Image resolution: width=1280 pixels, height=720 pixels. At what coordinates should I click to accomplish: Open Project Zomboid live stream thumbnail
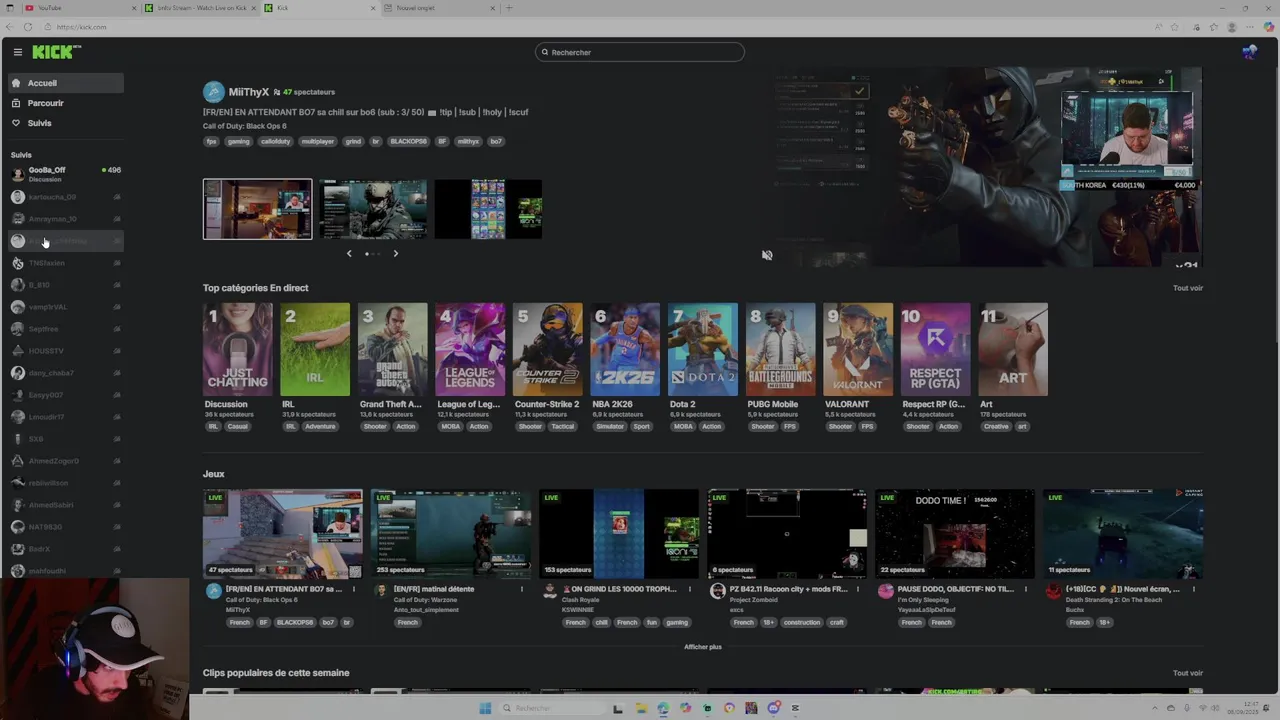click(787, 534)
